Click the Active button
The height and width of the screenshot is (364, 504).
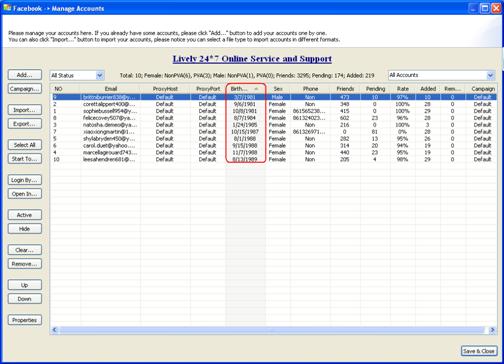25,215
